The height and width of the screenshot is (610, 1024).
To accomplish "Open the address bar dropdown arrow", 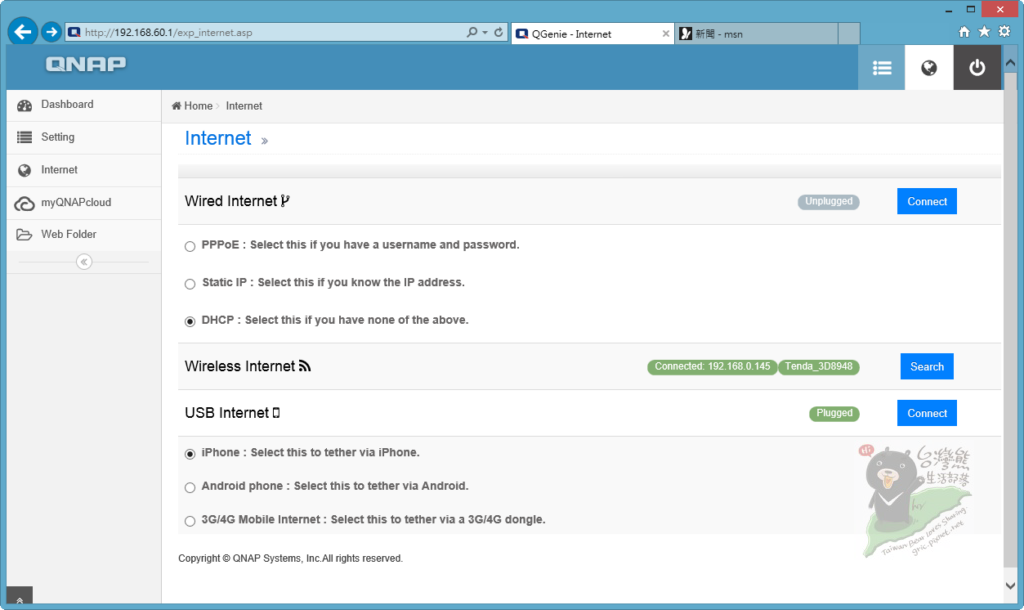I will point(485,32).
